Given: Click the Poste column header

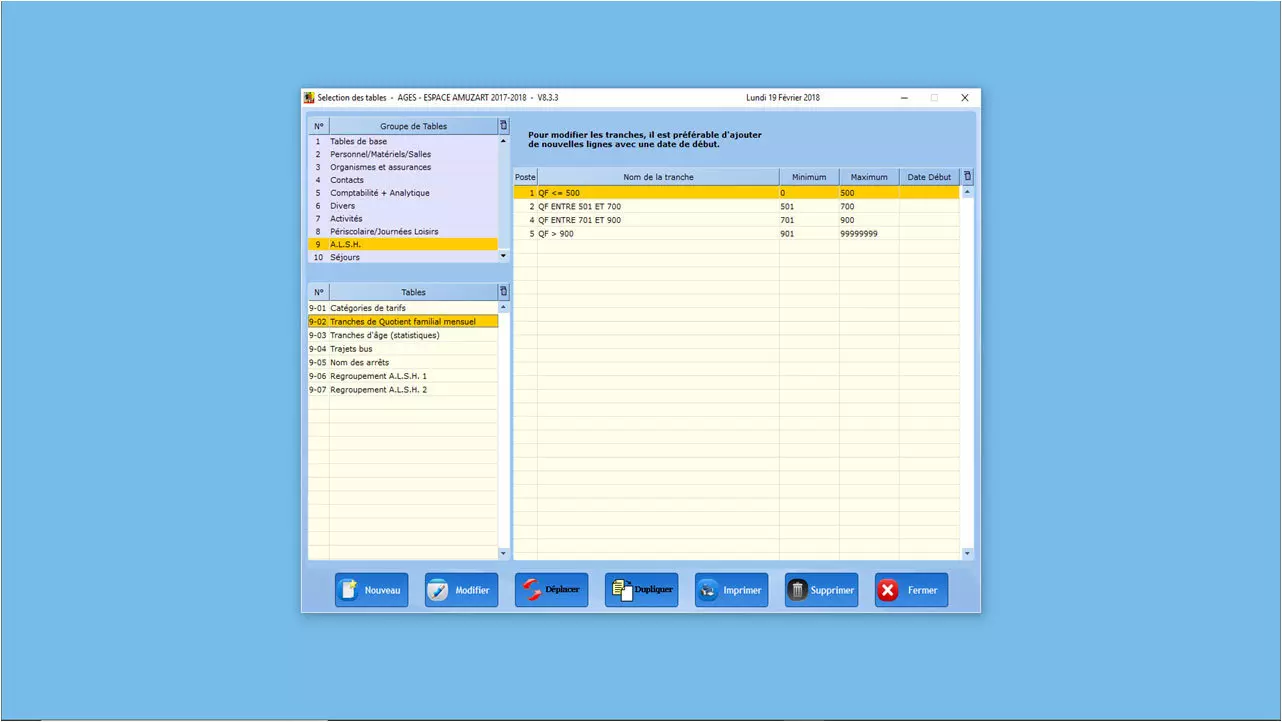Looking at the screenshot, I should click(525, 177).
